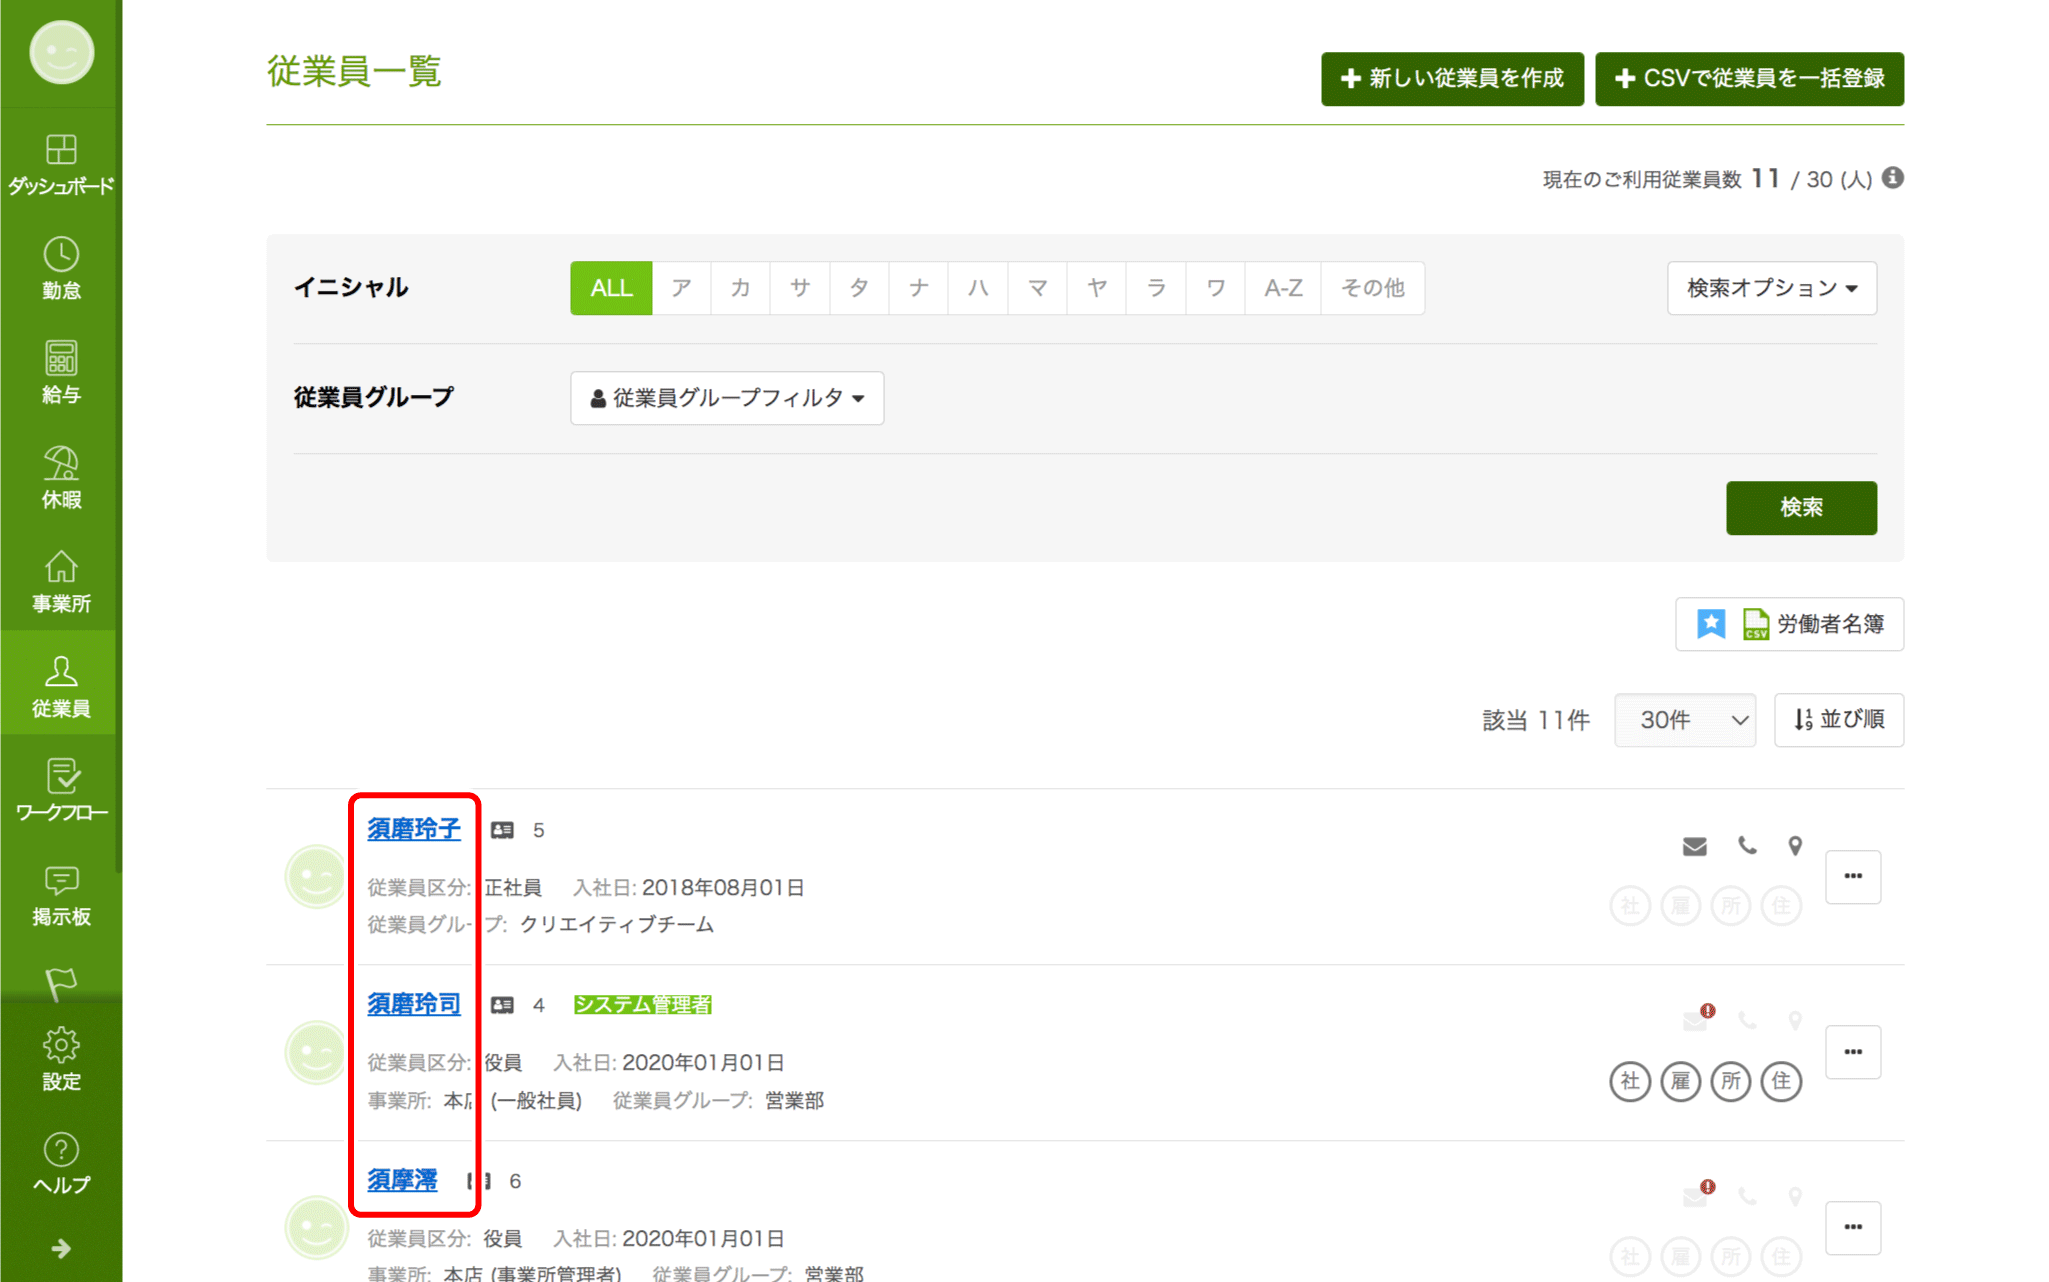Select the タ initial filter
Screen dimensions: 2049x1282
coord(858,288)
